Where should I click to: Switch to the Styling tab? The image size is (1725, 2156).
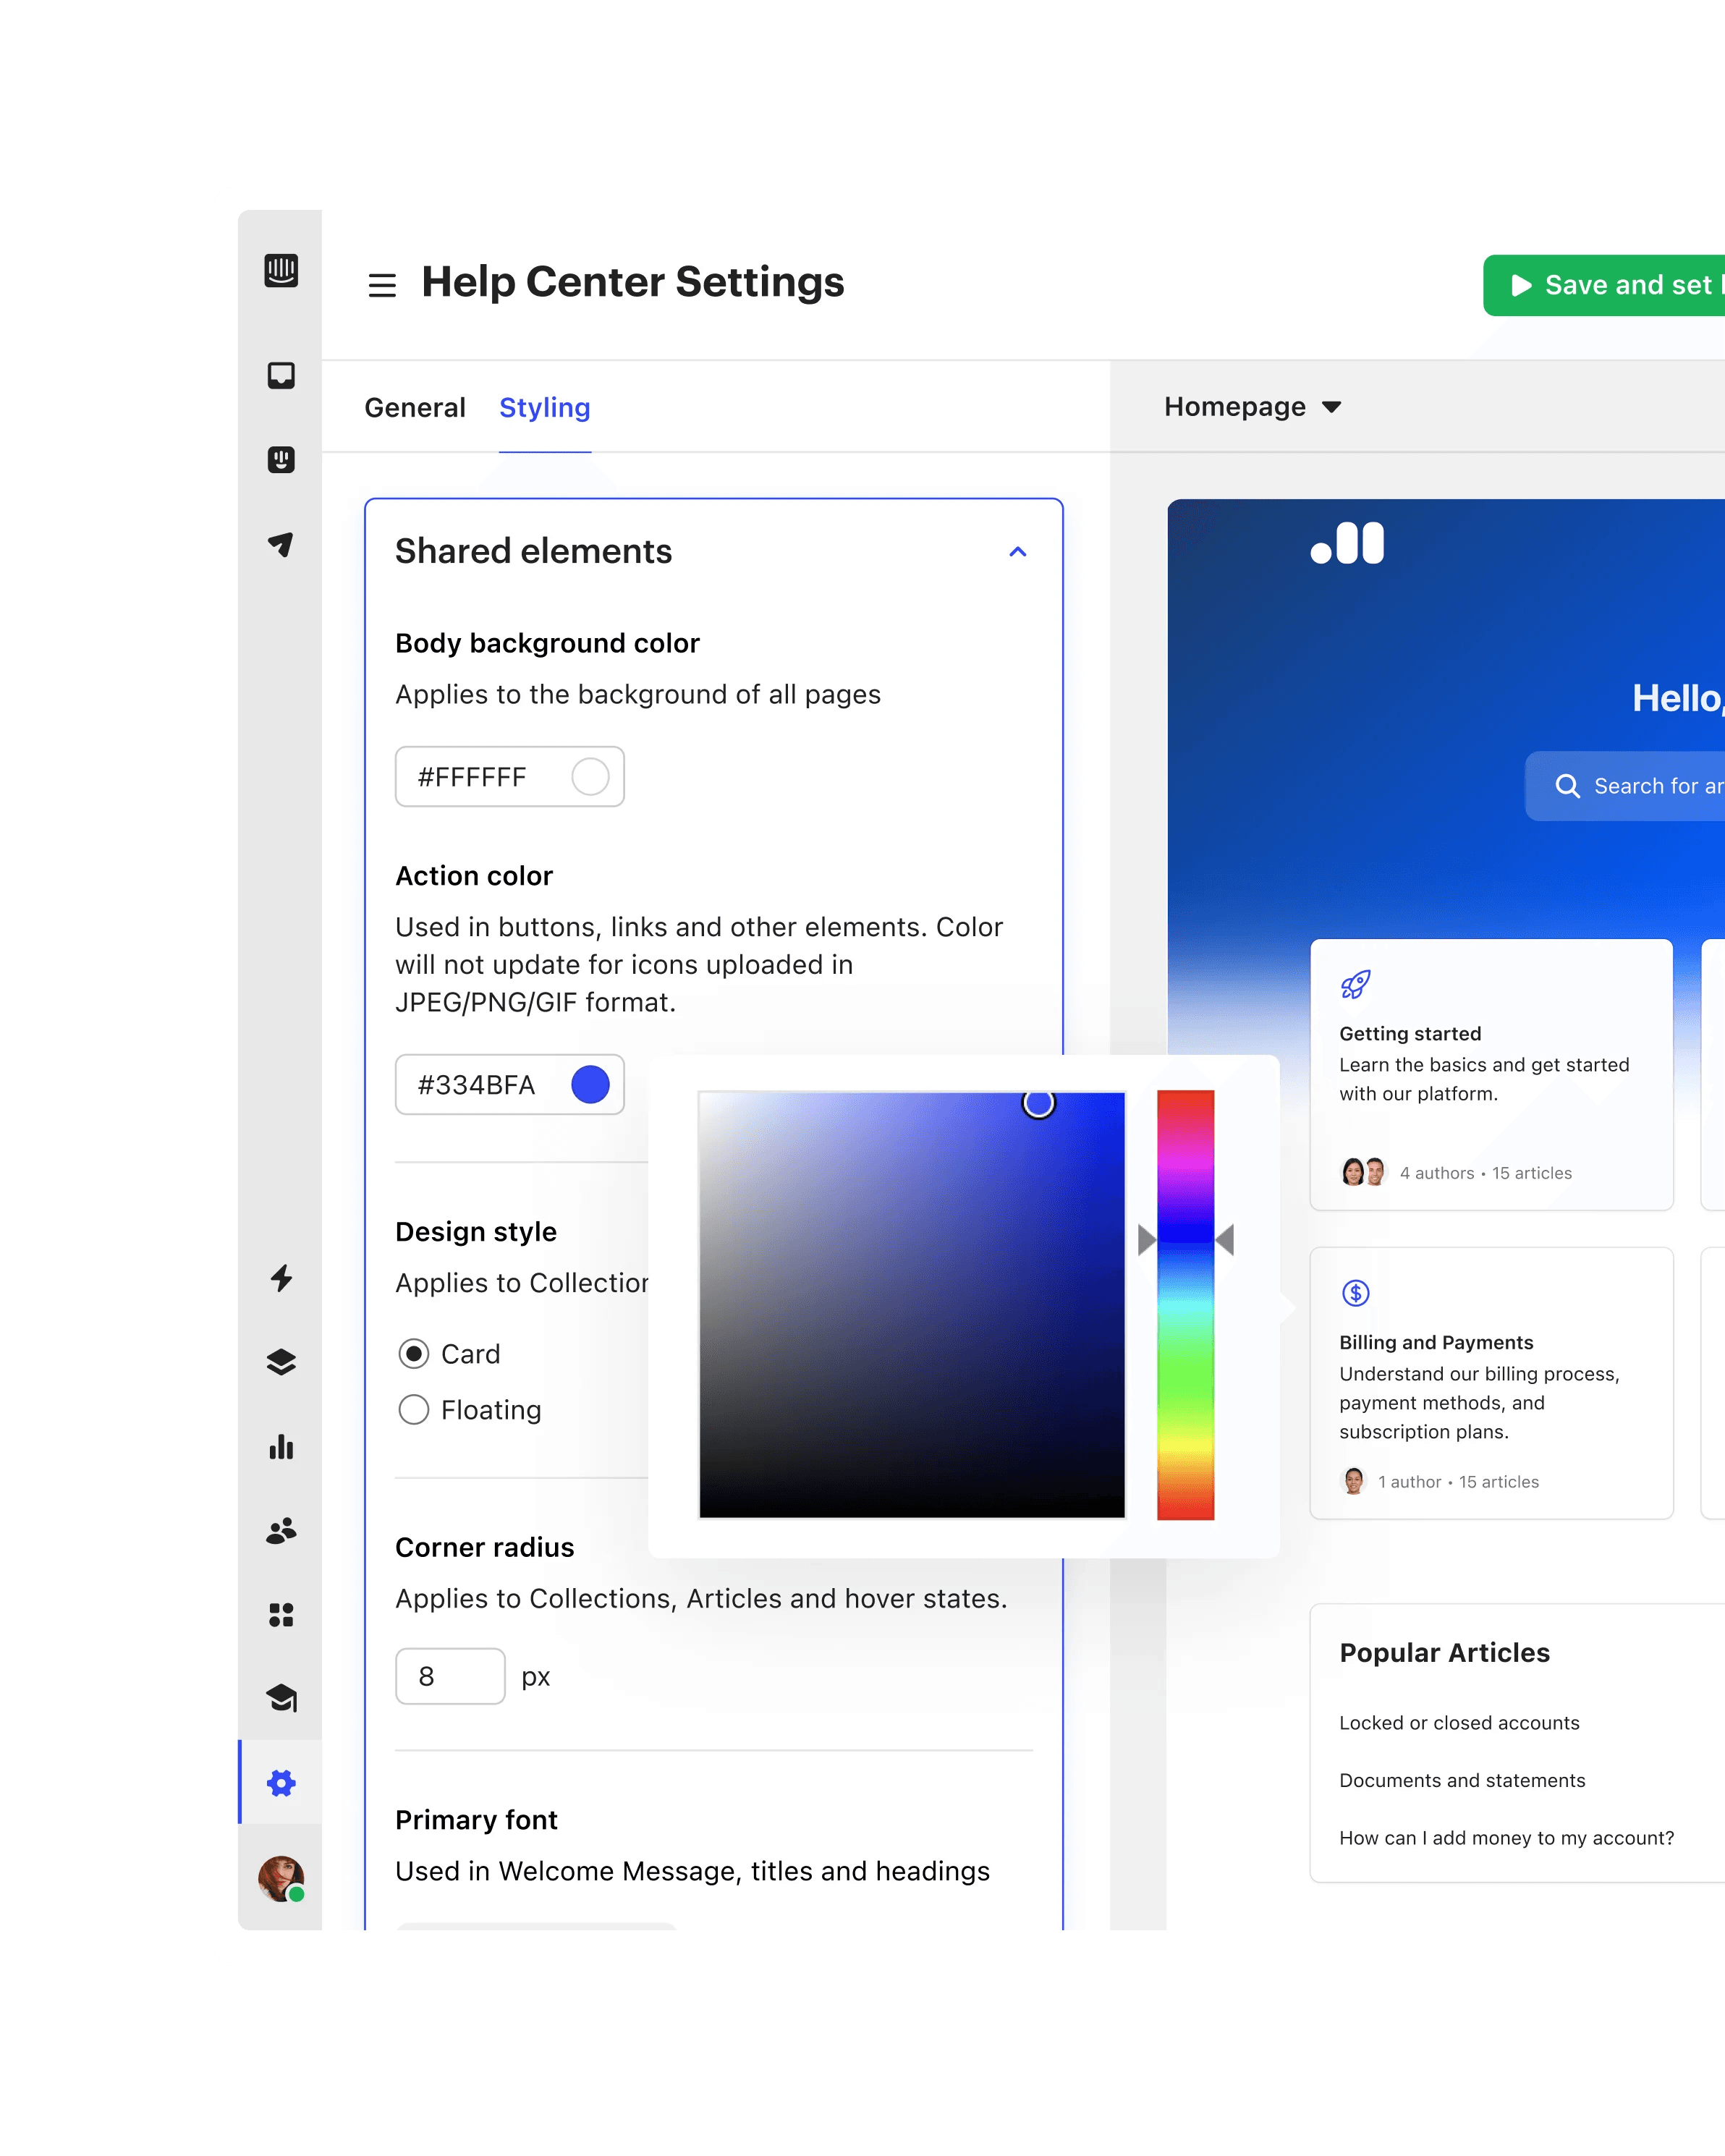point(545,408)
